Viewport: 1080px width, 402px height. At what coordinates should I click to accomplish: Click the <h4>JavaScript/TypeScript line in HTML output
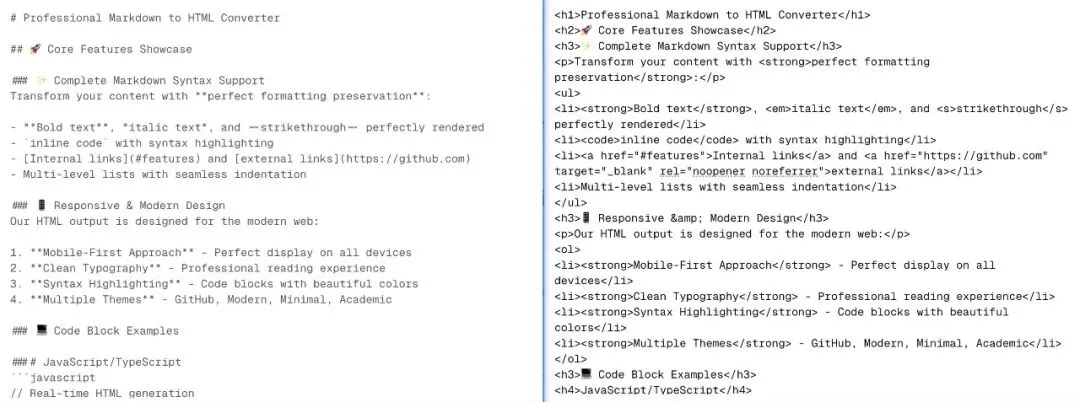653,390
